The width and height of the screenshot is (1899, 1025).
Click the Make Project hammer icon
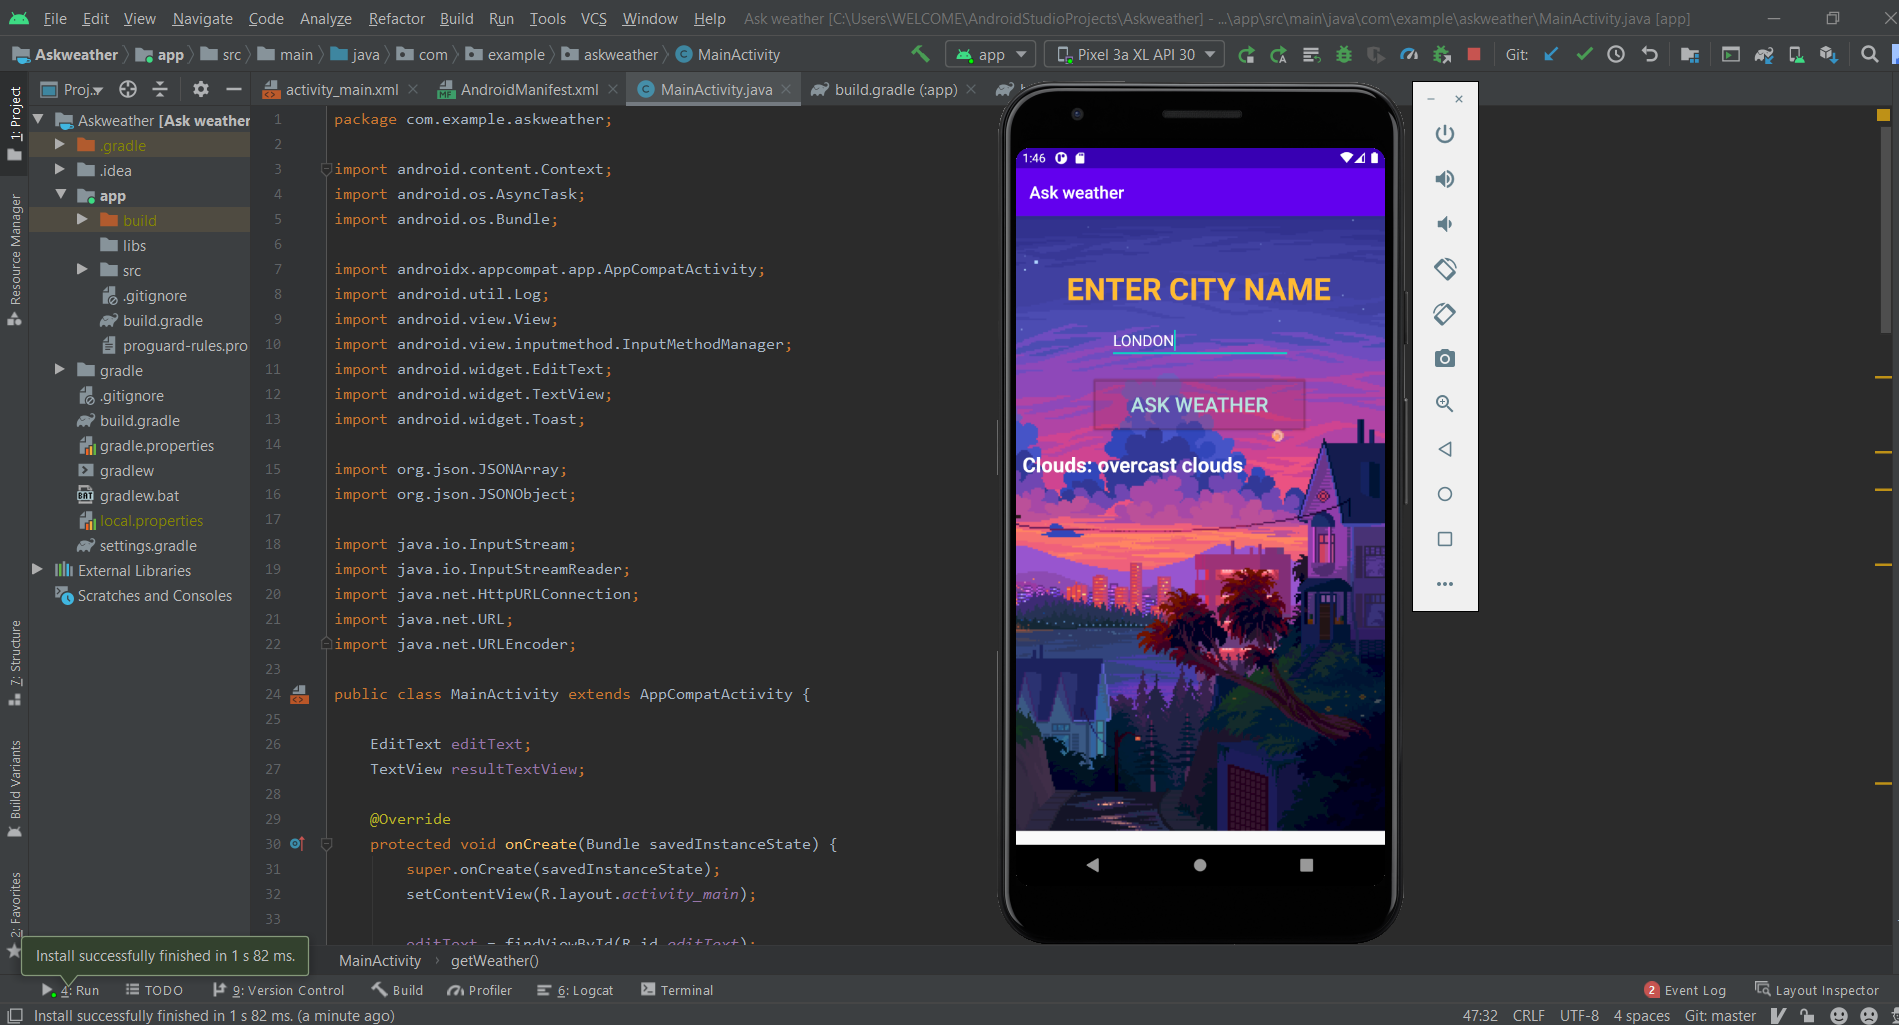coord(920,54)
